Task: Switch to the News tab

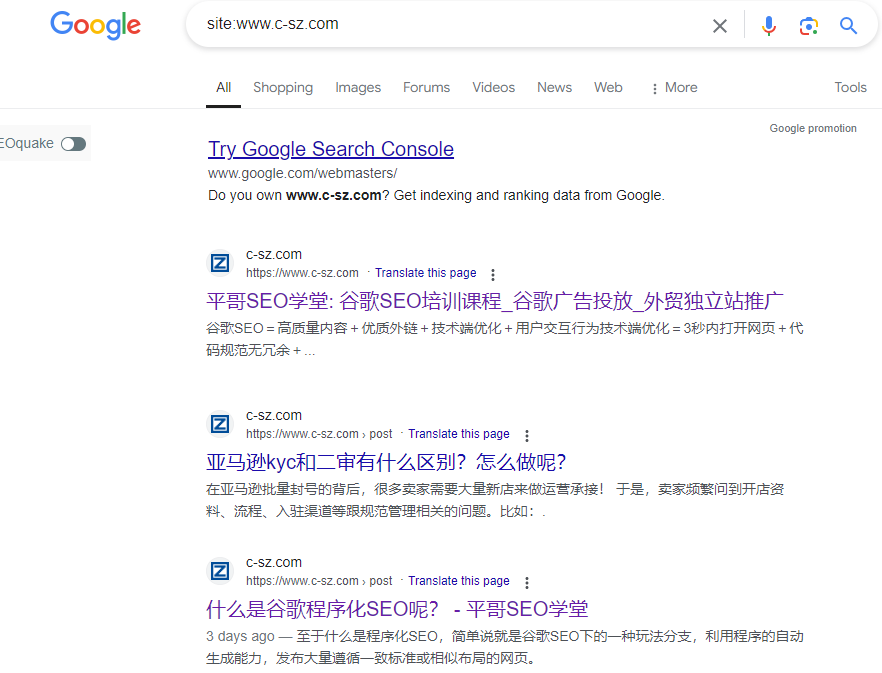Action: pyautogui.click(x=554, y=88)
